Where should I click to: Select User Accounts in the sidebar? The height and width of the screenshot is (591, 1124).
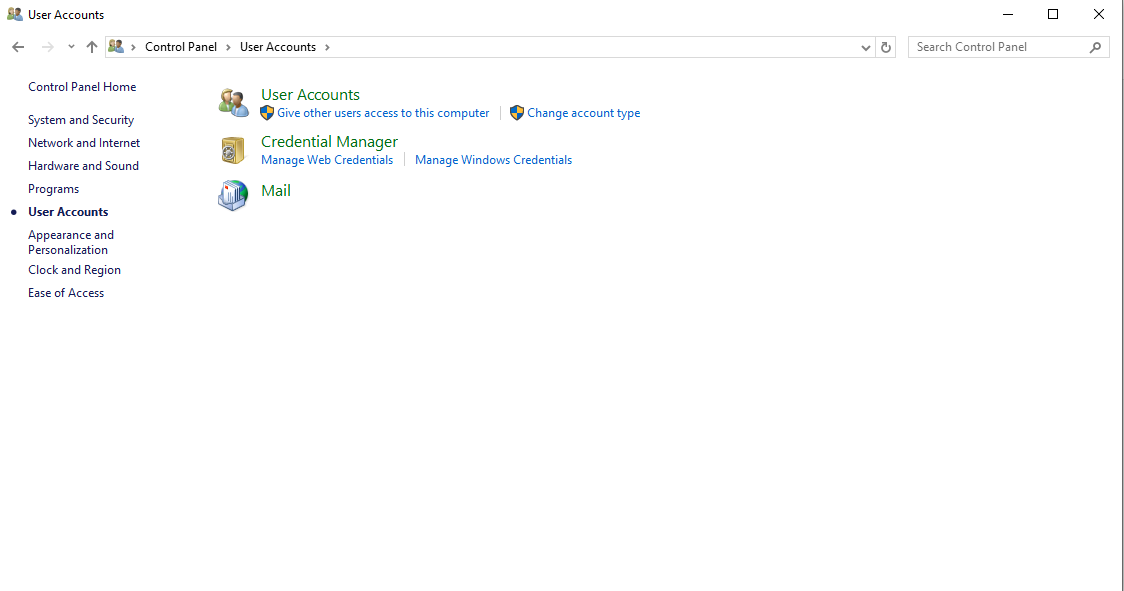68,212
